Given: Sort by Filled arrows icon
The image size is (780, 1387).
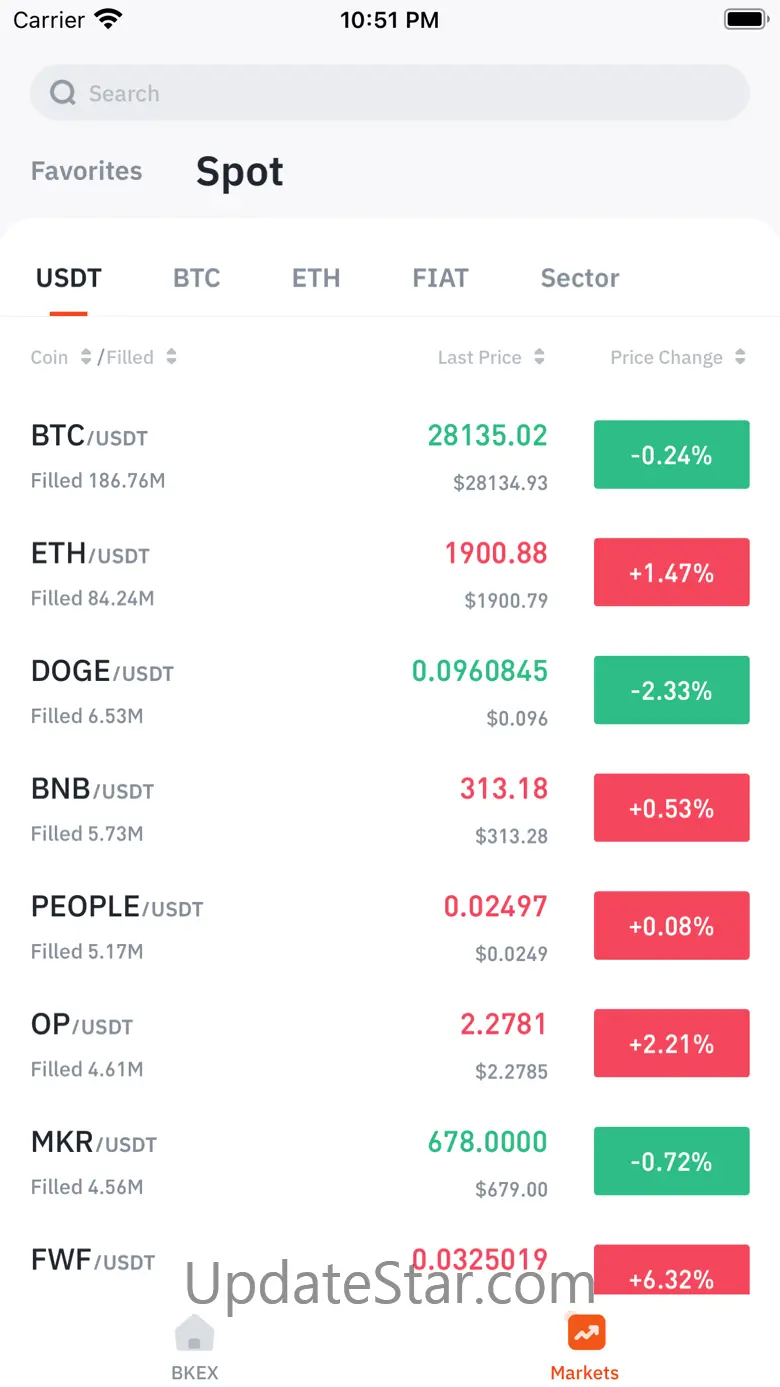Looking at the screenshot, I should [x=172, y=357].
